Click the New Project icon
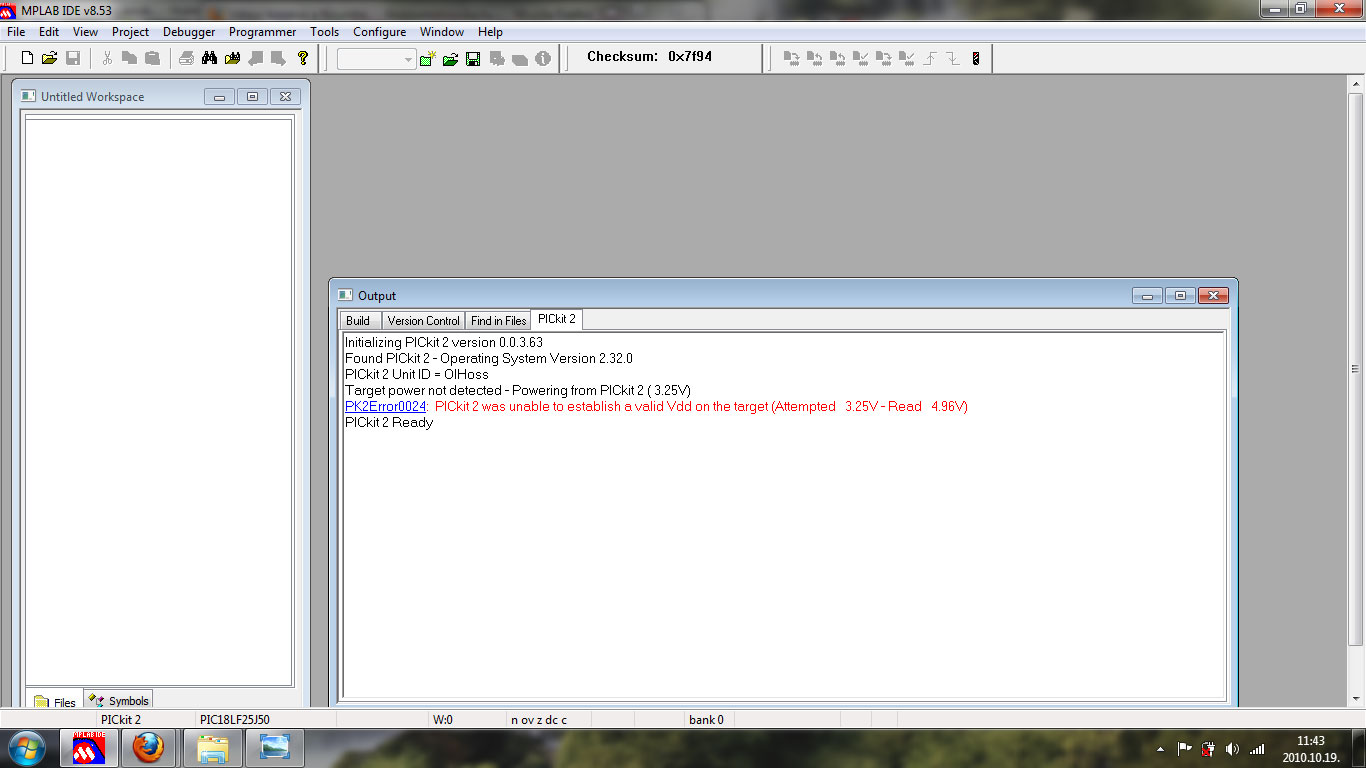1366x768 pixels. [428, 59]
